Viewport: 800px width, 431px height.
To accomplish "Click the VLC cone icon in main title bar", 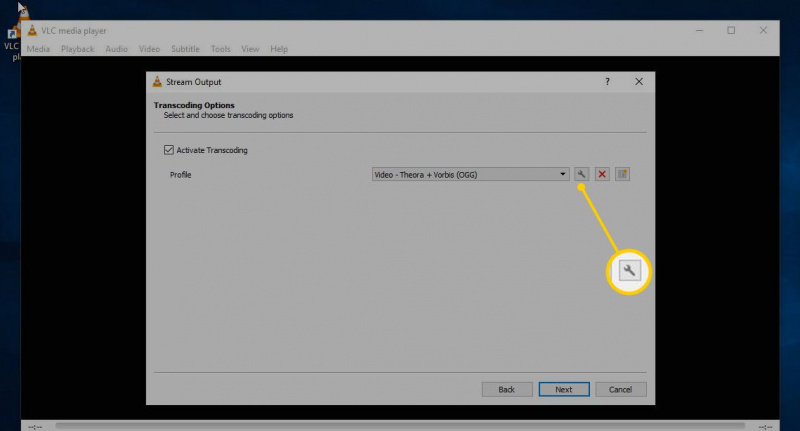I will point(32,31).
